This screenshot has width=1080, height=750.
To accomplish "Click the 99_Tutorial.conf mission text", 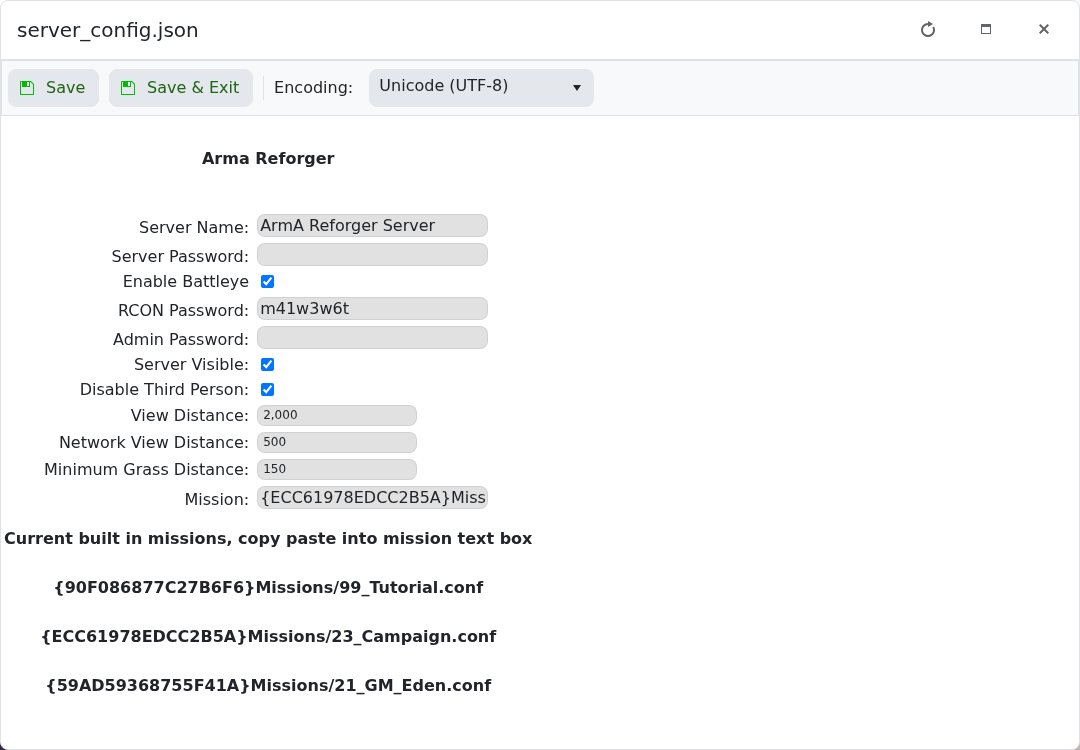I will [x=269, y=587].
